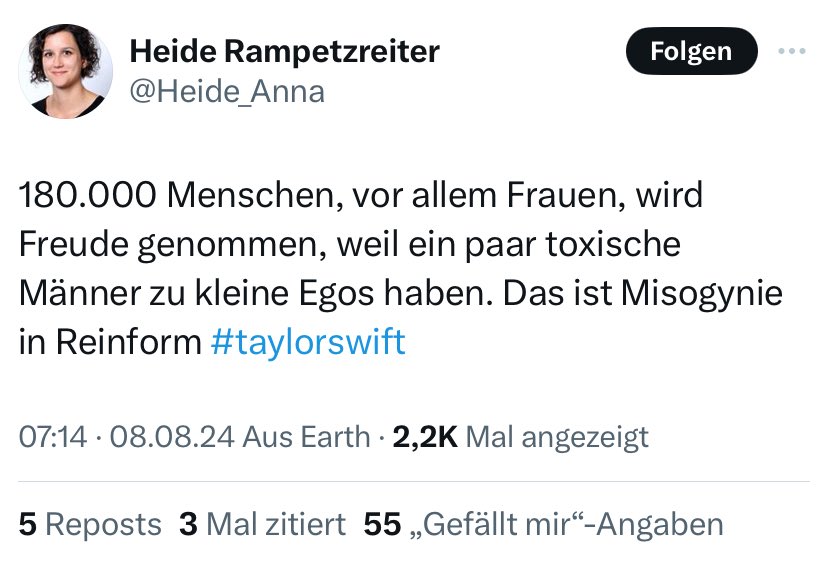
Task: View the 55 'Gefällt mir'-Angaben likes
Action: 543,524
